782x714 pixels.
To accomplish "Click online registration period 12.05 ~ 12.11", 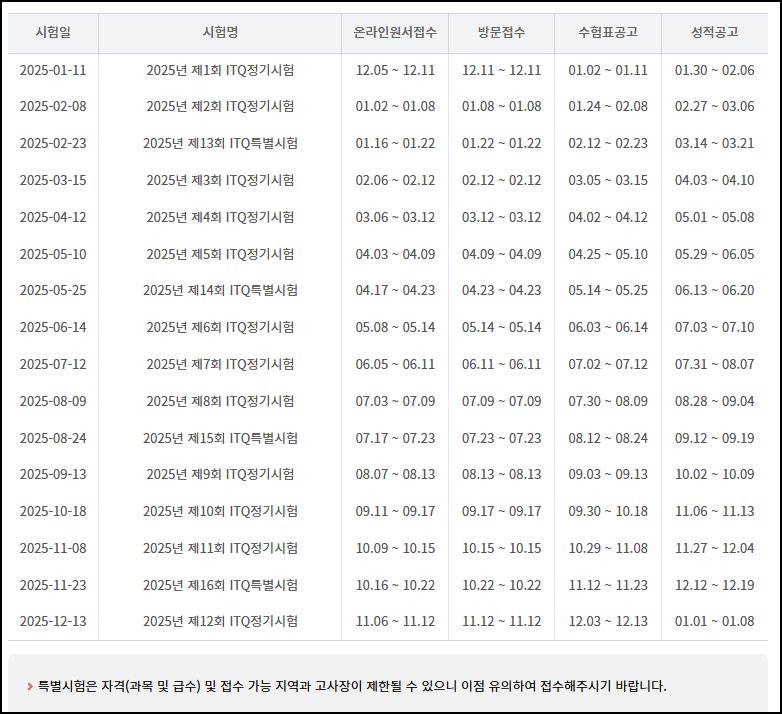I will tap(395, 70).
